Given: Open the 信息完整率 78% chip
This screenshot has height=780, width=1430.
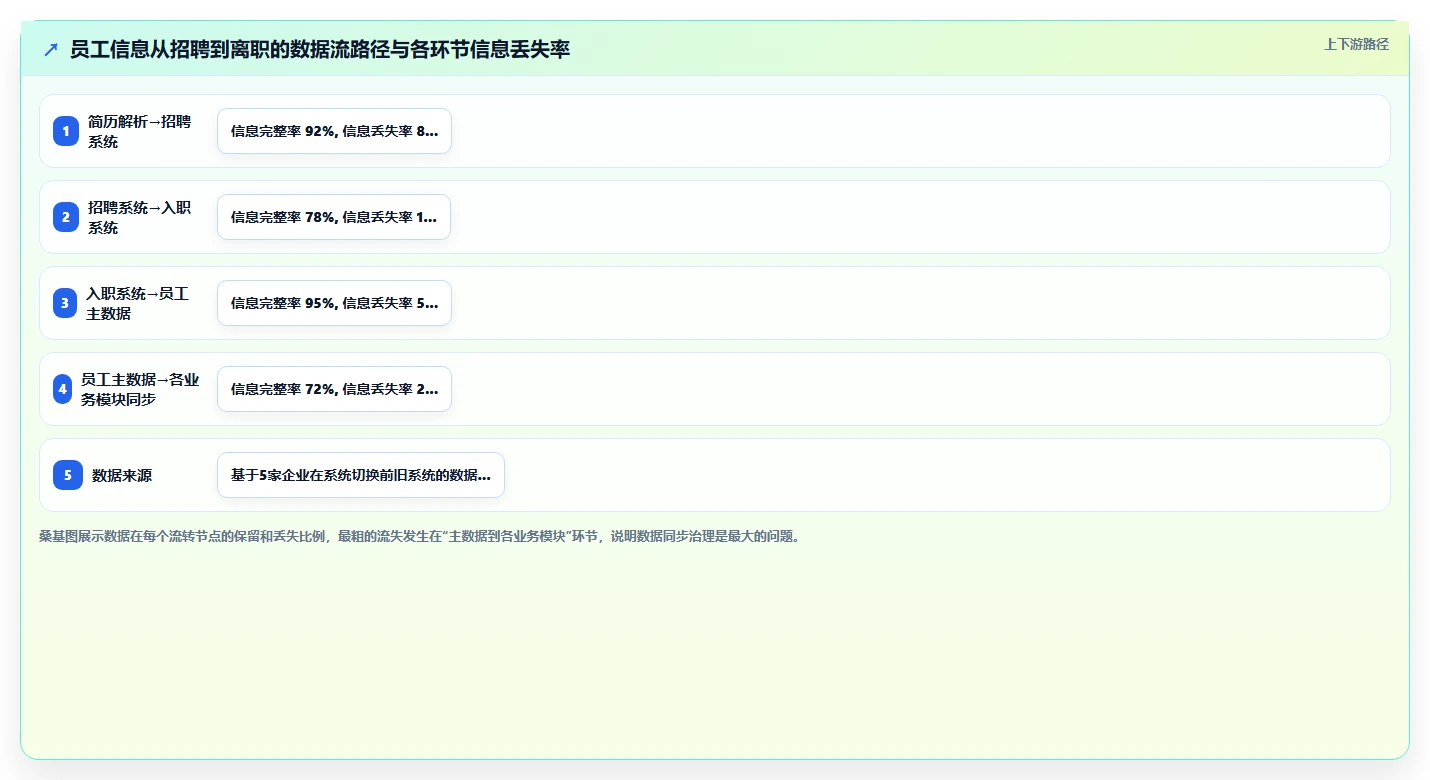Looking at the screenshot, I should [x=334, y=217].
